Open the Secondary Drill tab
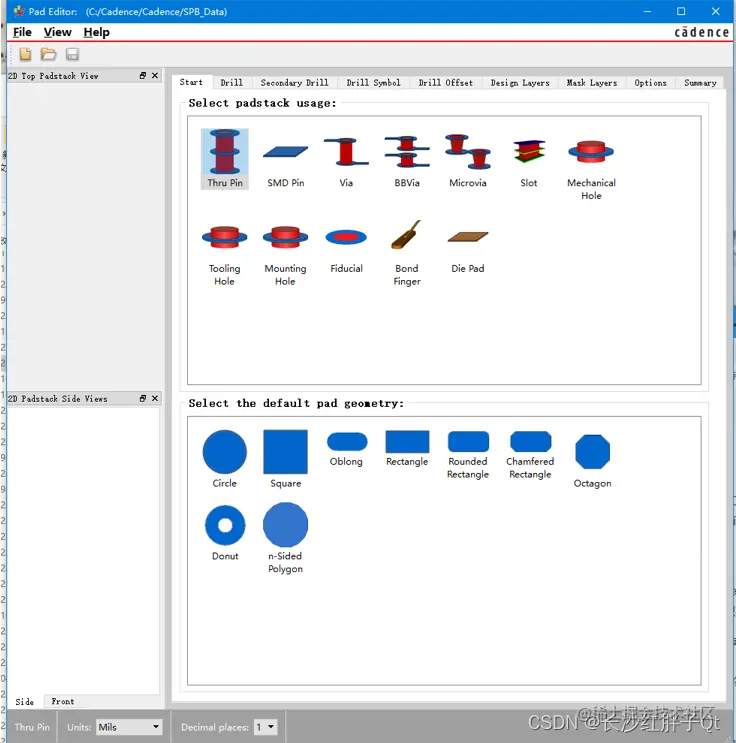The image size is (736, 743). tap(294, 82)
